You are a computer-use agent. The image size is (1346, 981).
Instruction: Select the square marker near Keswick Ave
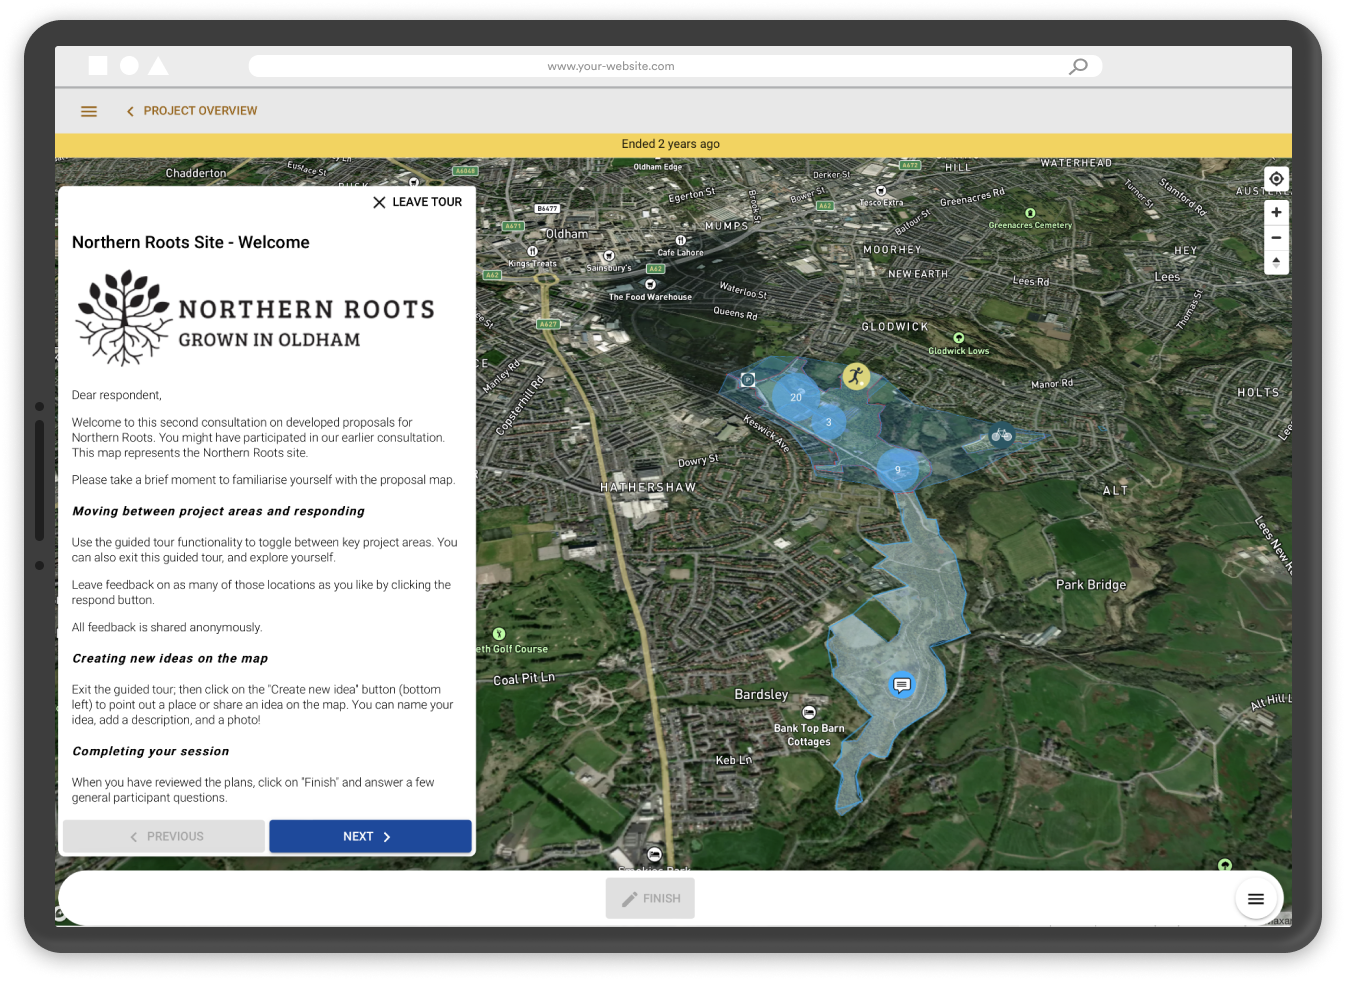click(x=747, y=379)
